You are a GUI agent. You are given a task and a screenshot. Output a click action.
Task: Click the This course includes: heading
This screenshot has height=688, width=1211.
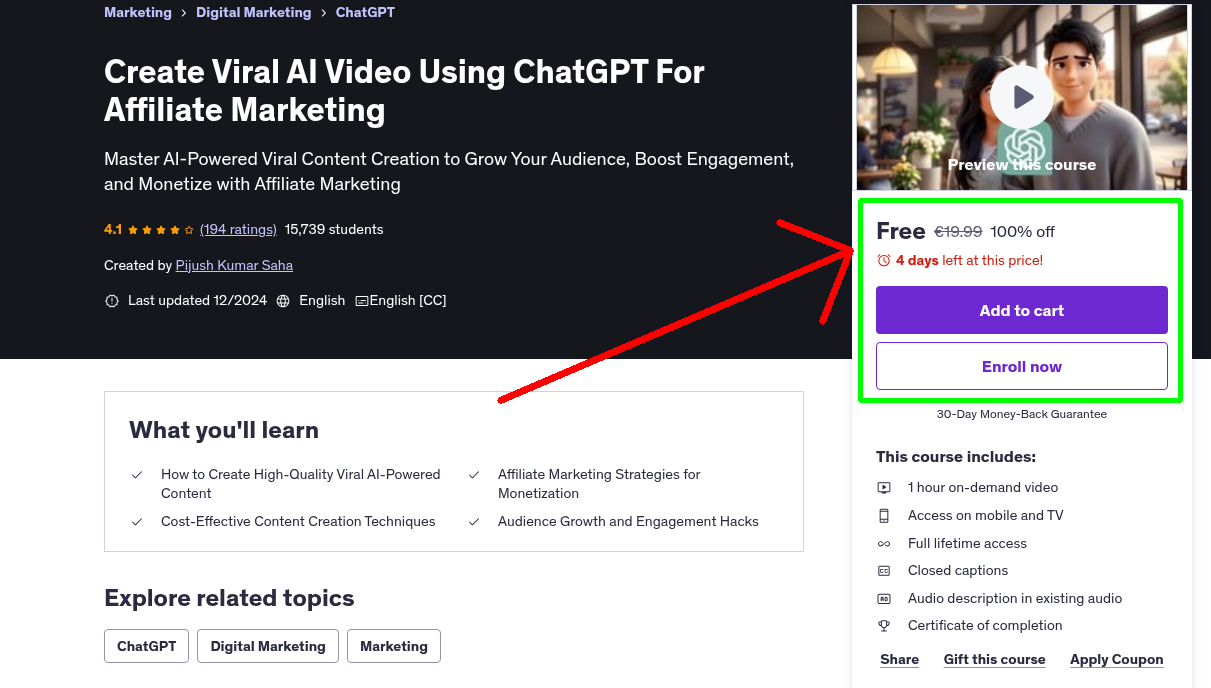[x=956, y=457]
